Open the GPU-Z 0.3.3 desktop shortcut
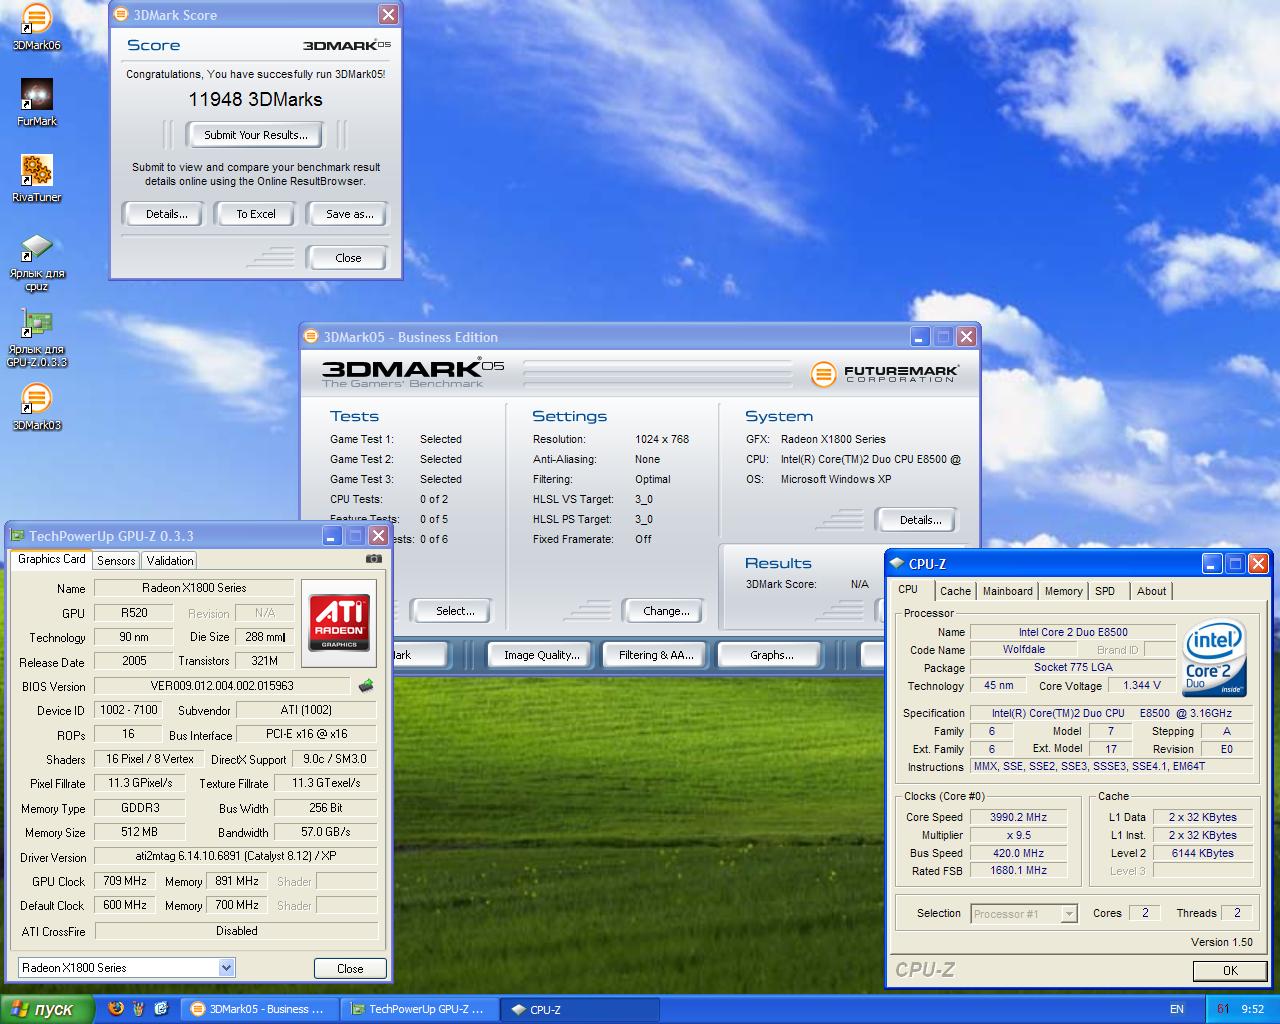This screenshot has height=1024, width=1280. click(36, 338)
